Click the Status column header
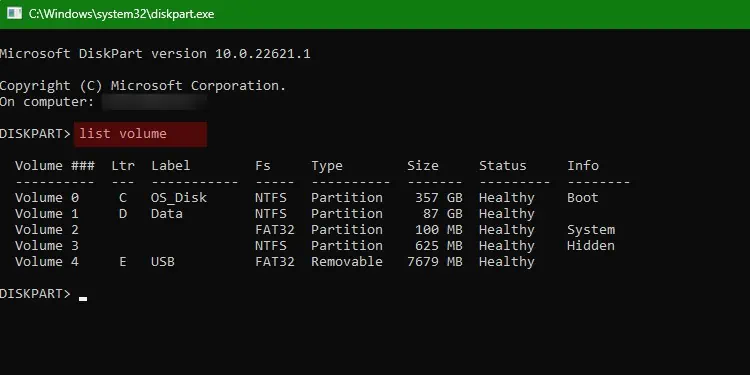750x375 pixels. point(503,165)
